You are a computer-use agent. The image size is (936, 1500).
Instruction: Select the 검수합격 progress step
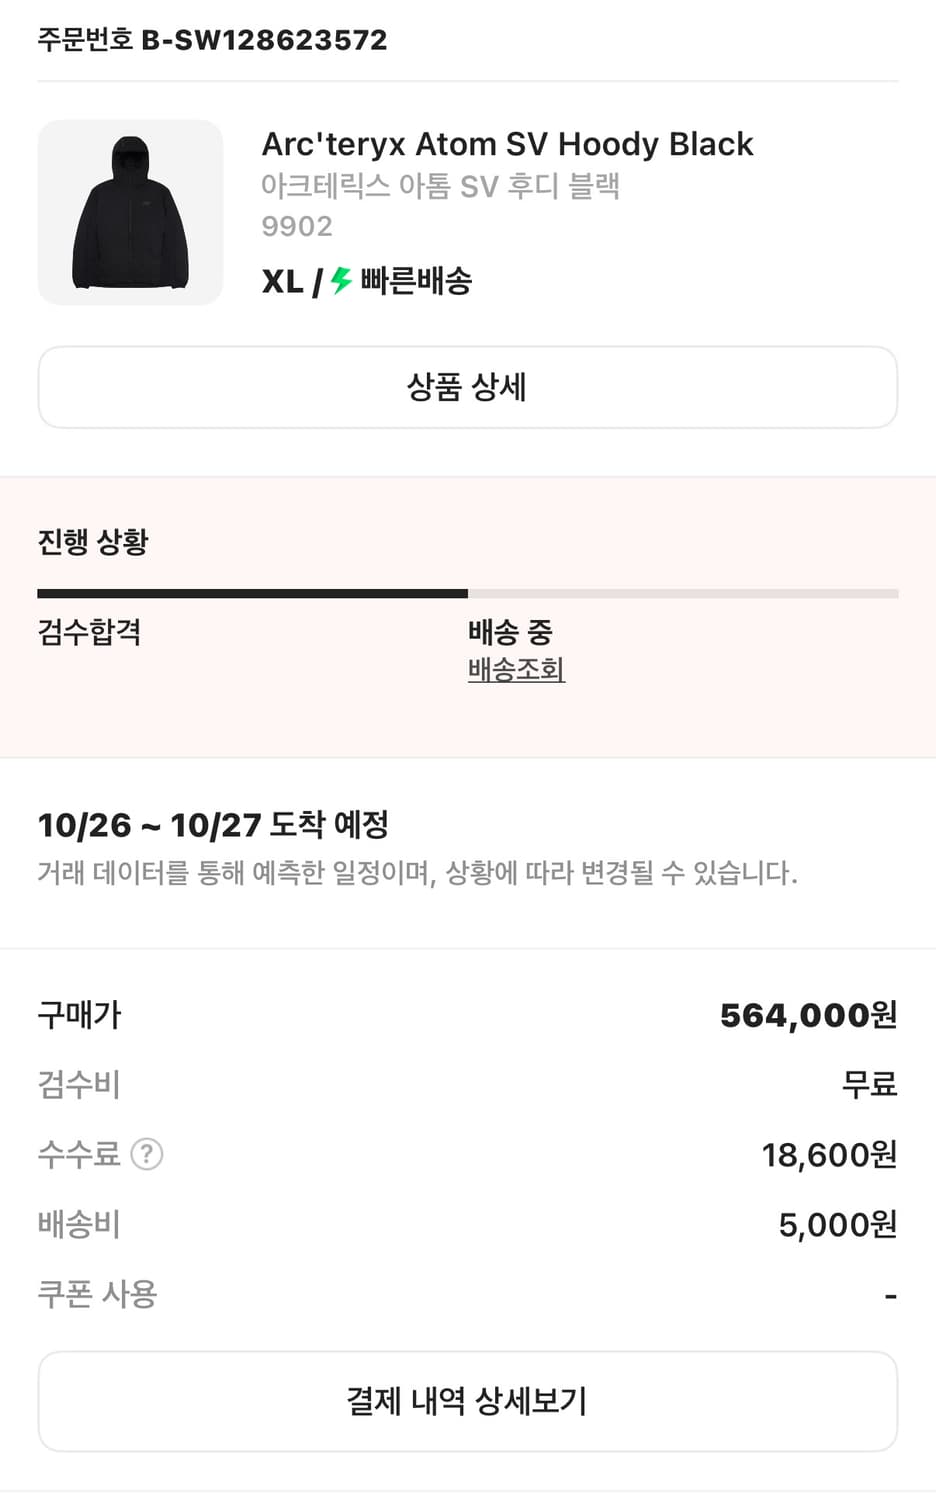[89, 632]
